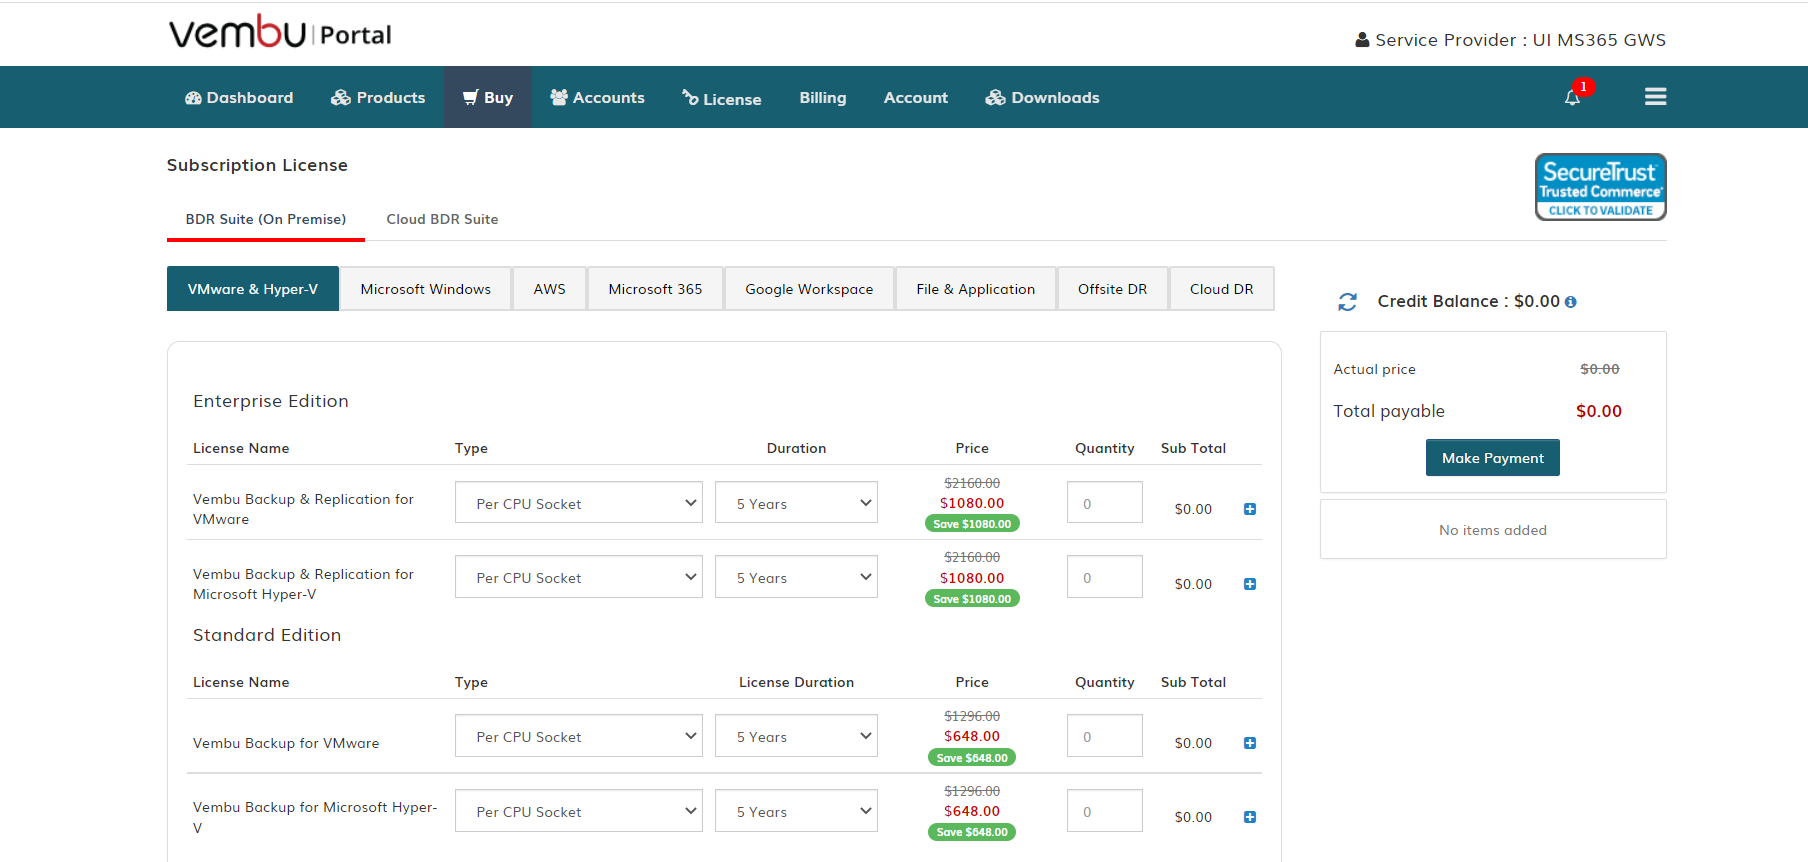Switch to the Google Workspace tab
This screenshot has width=1808, height=862.
tap(809, 289)
